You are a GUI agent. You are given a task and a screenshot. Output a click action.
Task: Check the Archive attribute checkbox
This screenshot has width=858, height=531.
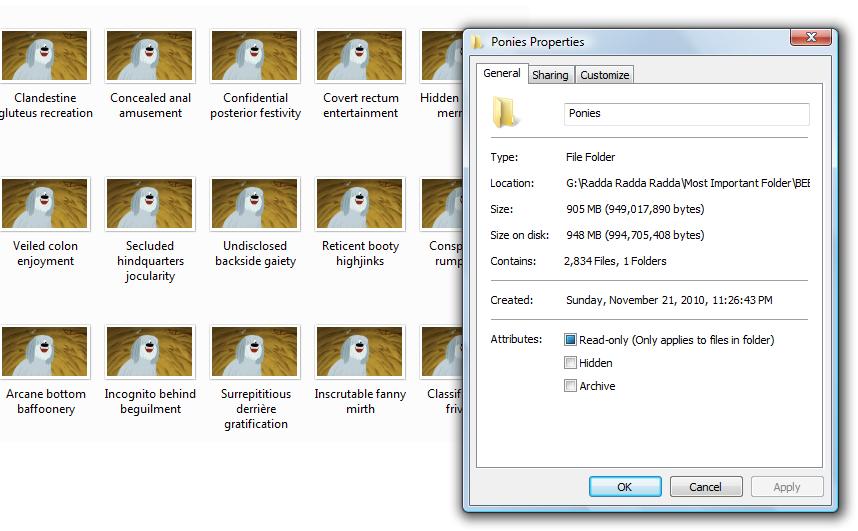(571, 386)
